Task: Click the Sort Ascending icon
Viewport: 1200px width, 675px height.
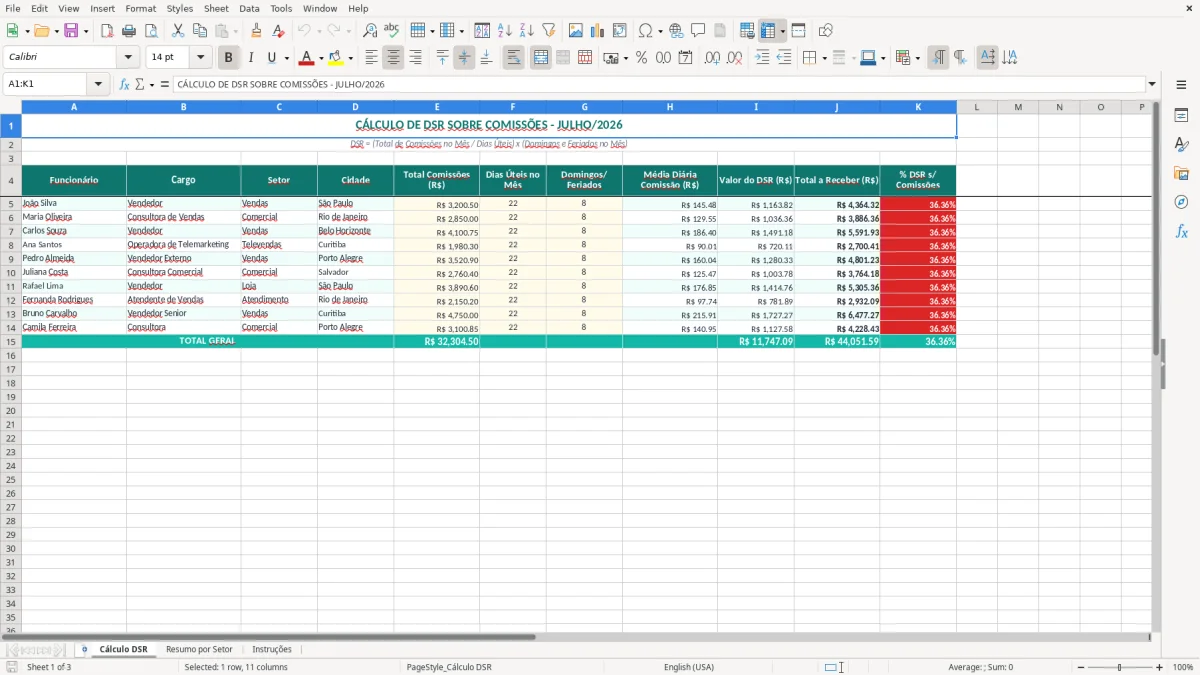Action: (505, 31)
